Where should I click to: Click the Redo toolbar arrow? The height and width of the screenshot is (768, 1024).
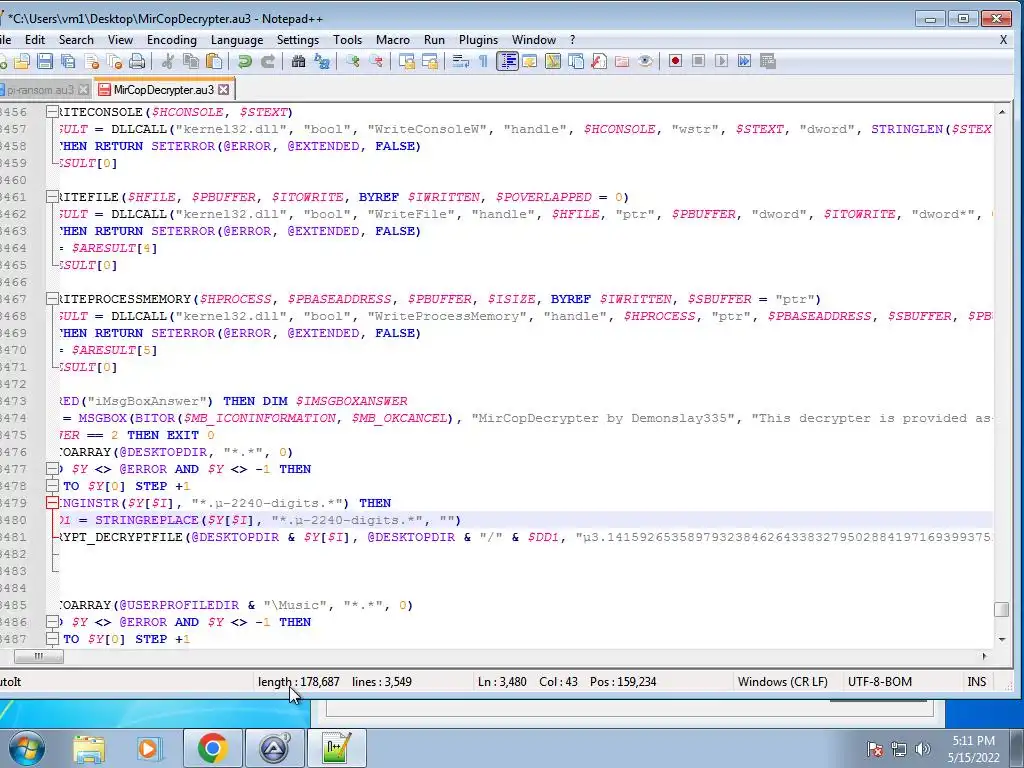(268, 61)
